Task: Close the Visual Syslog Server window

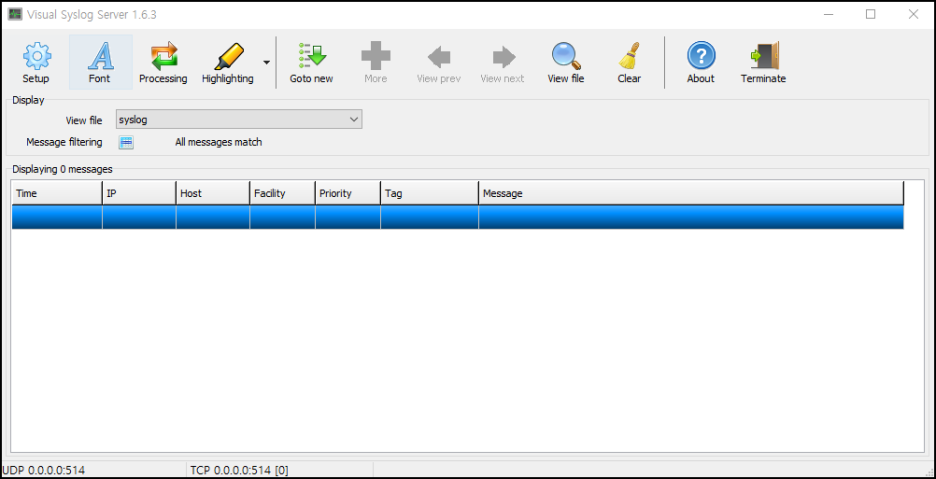Action: click(x=913, y=14)
